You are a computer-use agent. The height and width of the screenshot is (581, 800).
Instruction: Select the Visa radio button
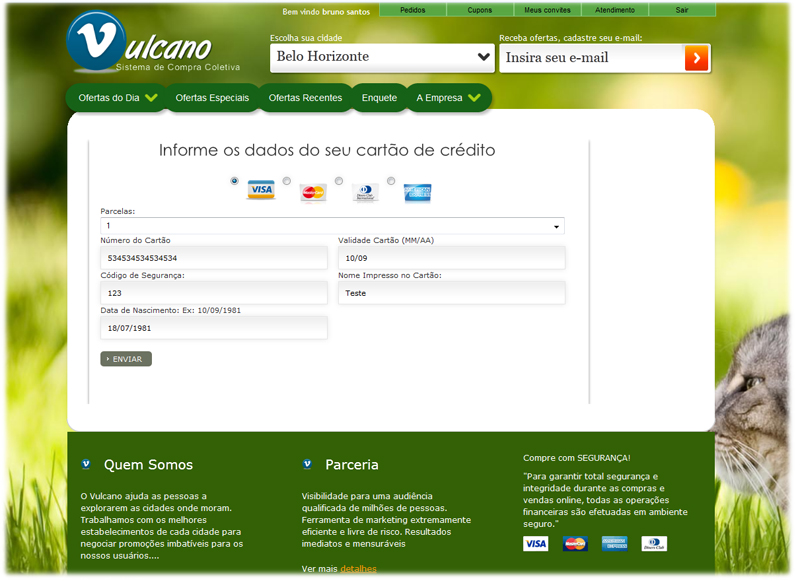(234, 181)
